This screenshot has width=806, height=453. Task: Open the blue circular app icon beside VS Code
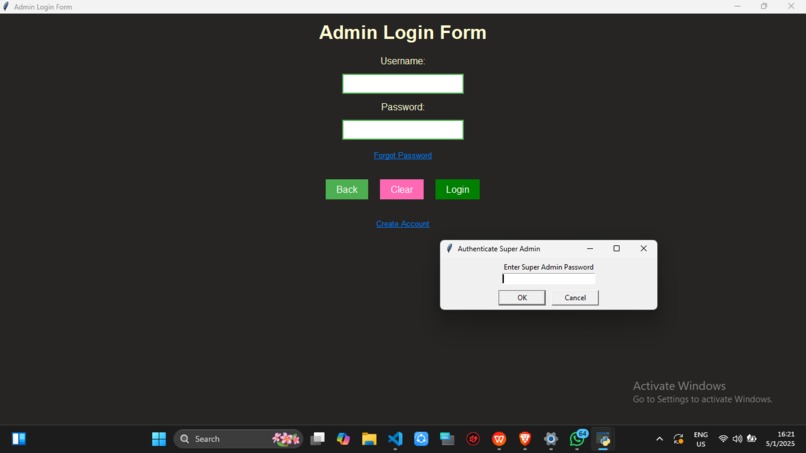(421, 439)
